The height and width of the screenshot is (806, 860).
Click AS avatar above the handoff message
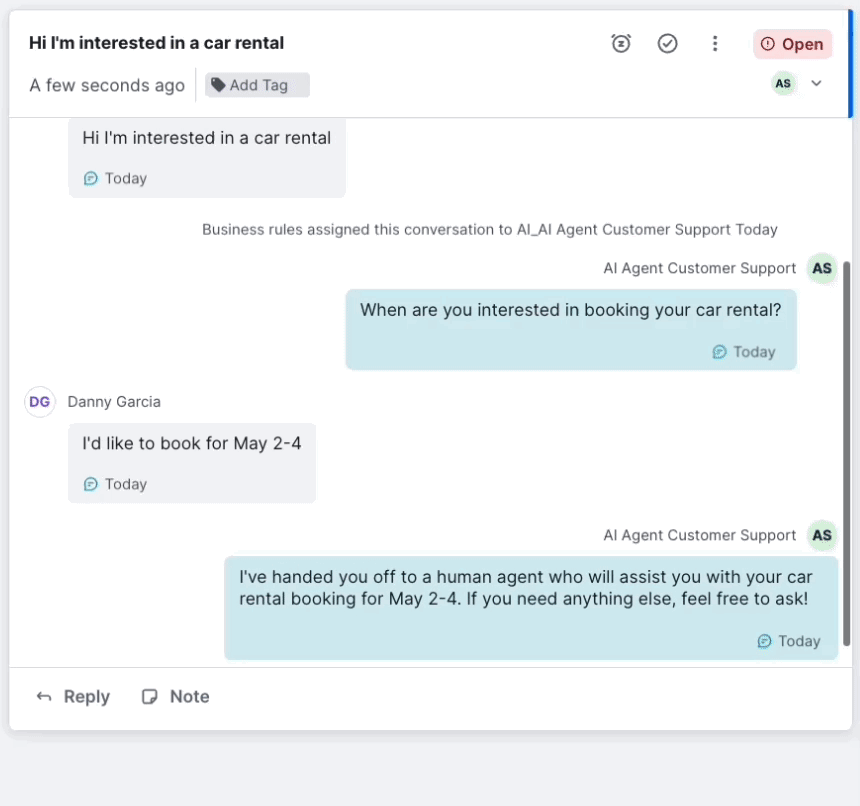click(x=821, y=535)
